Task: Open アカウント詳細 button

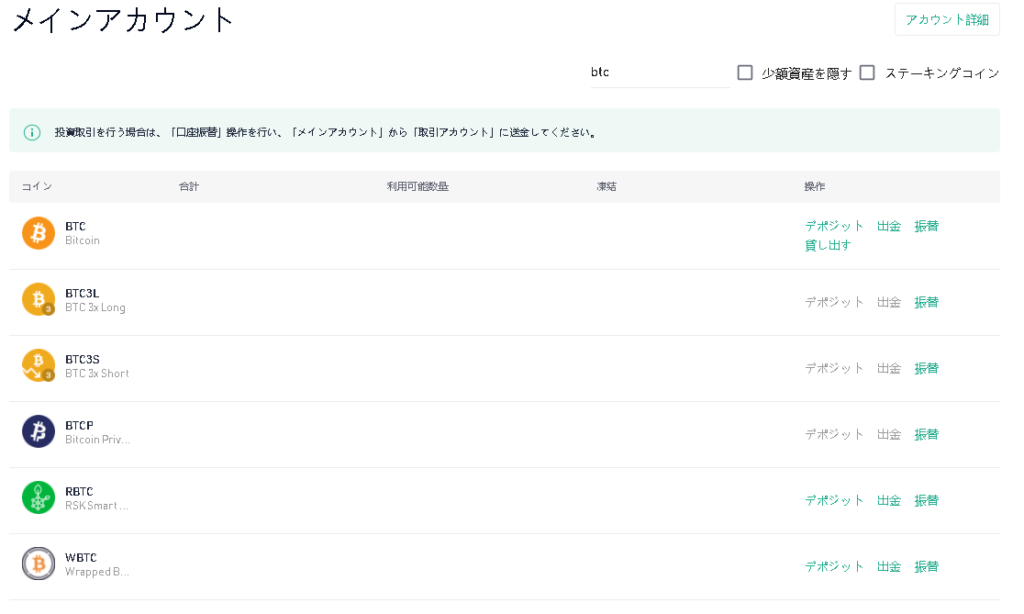Action: point(947,20)
